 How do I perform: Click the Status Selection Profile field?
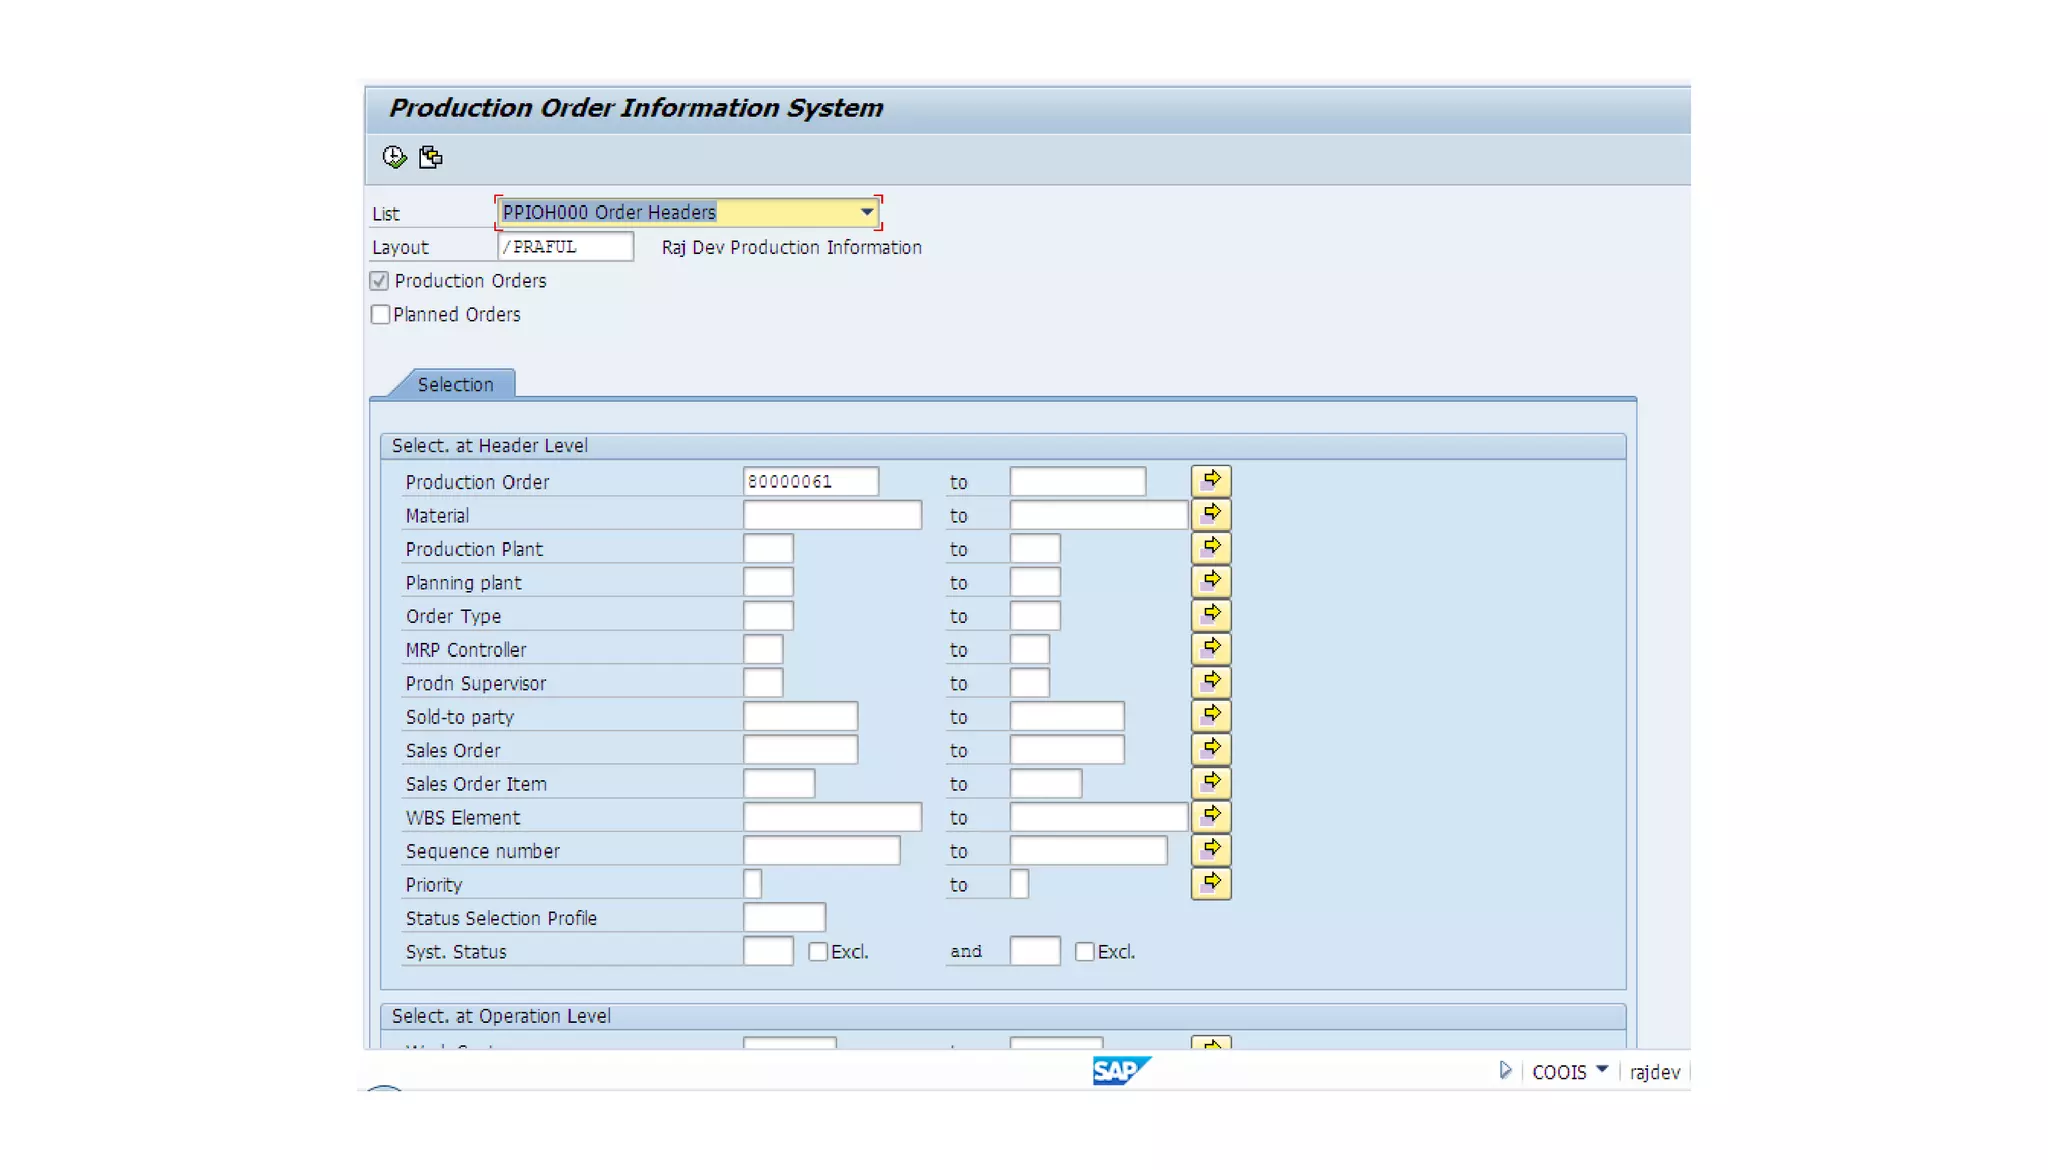point(784,918)
